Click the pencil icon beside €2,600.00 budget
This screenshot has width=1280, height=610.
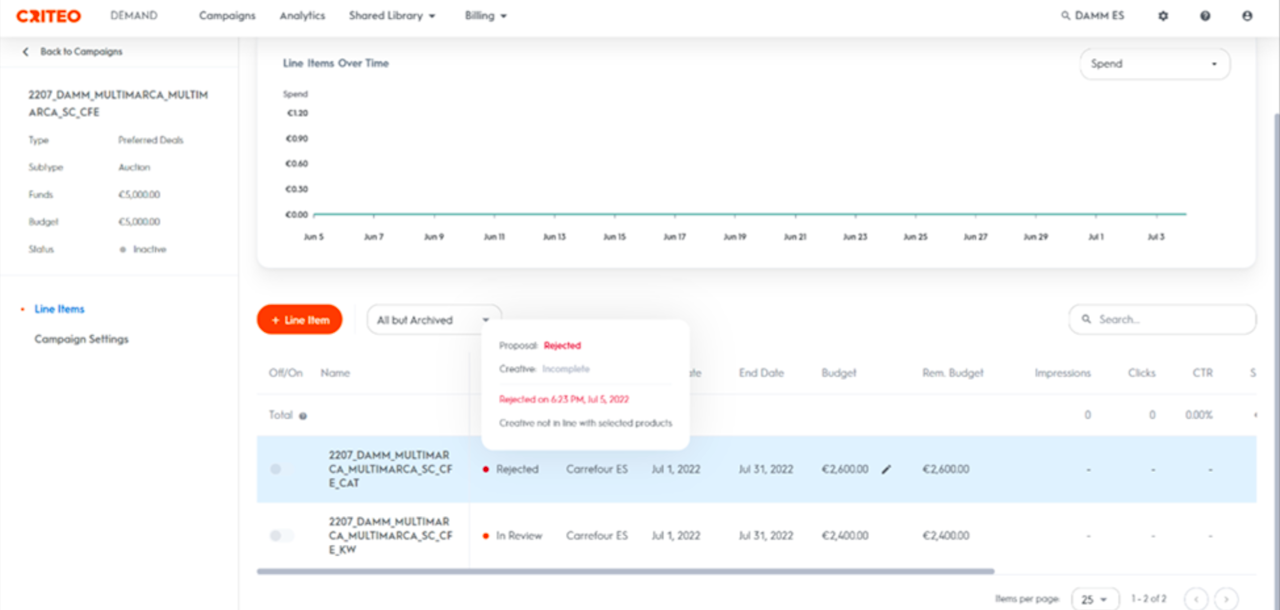(x=886, y=469)
